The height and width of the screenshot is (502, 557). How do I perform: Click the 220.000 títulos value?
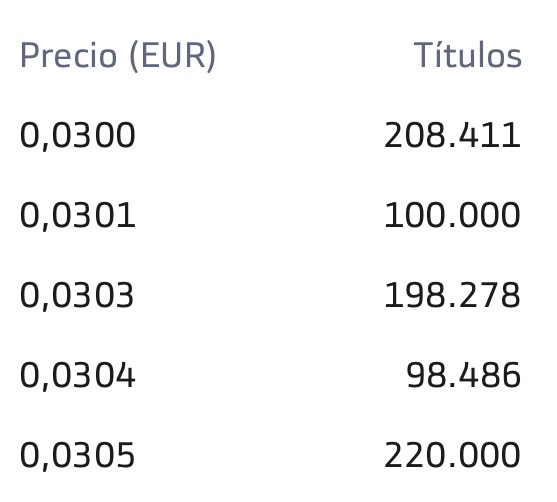[x=453, y=455]
